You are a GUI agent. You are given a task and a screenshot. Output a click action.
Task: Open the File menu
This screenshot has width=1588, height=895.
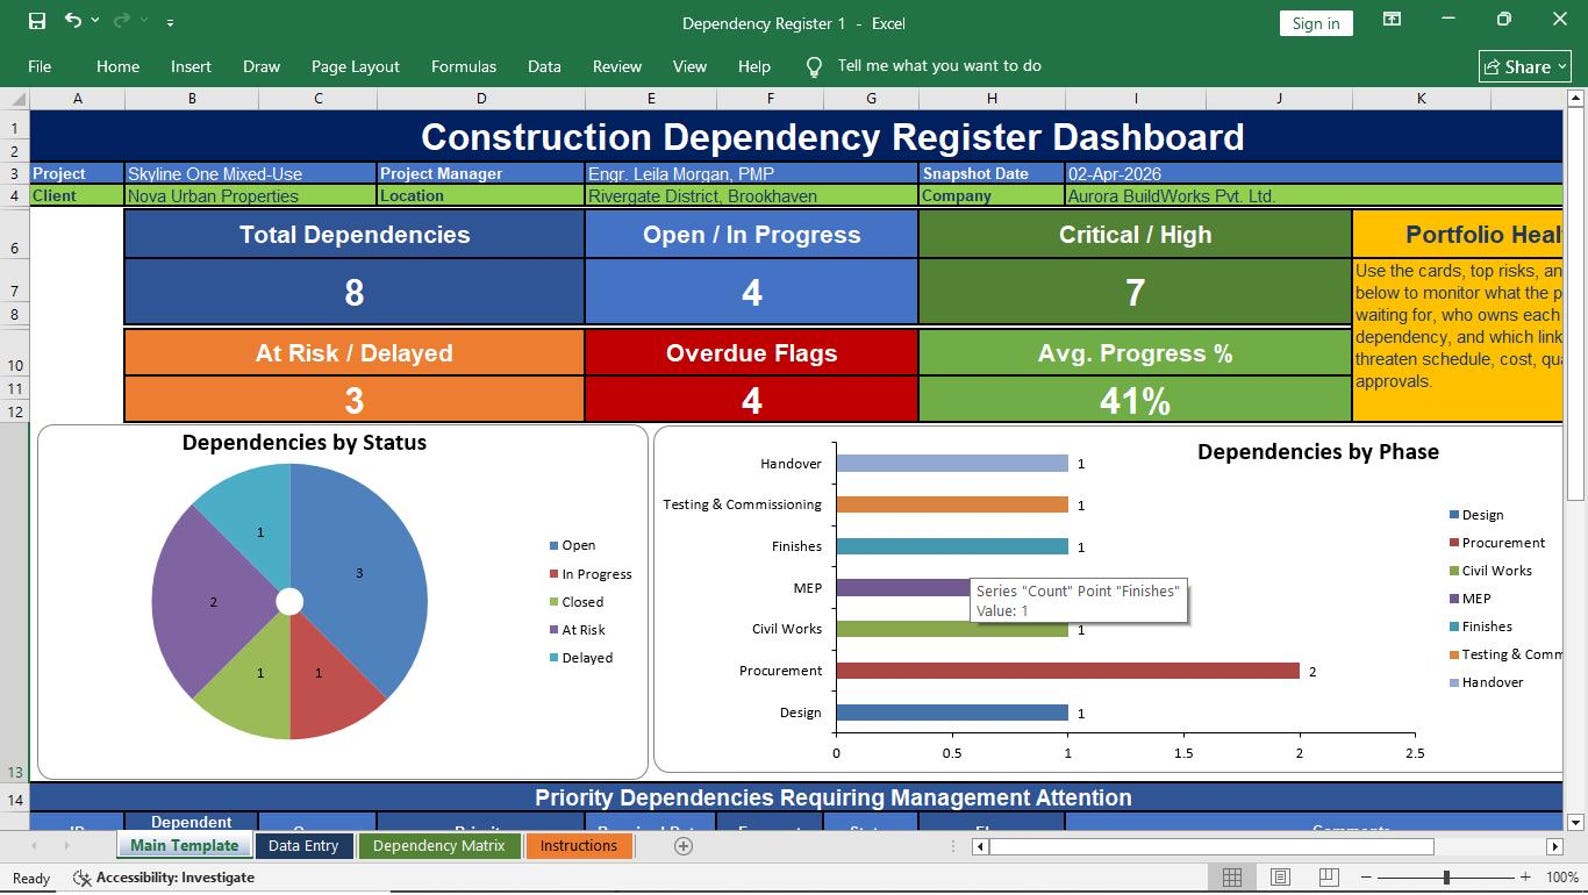40,66
